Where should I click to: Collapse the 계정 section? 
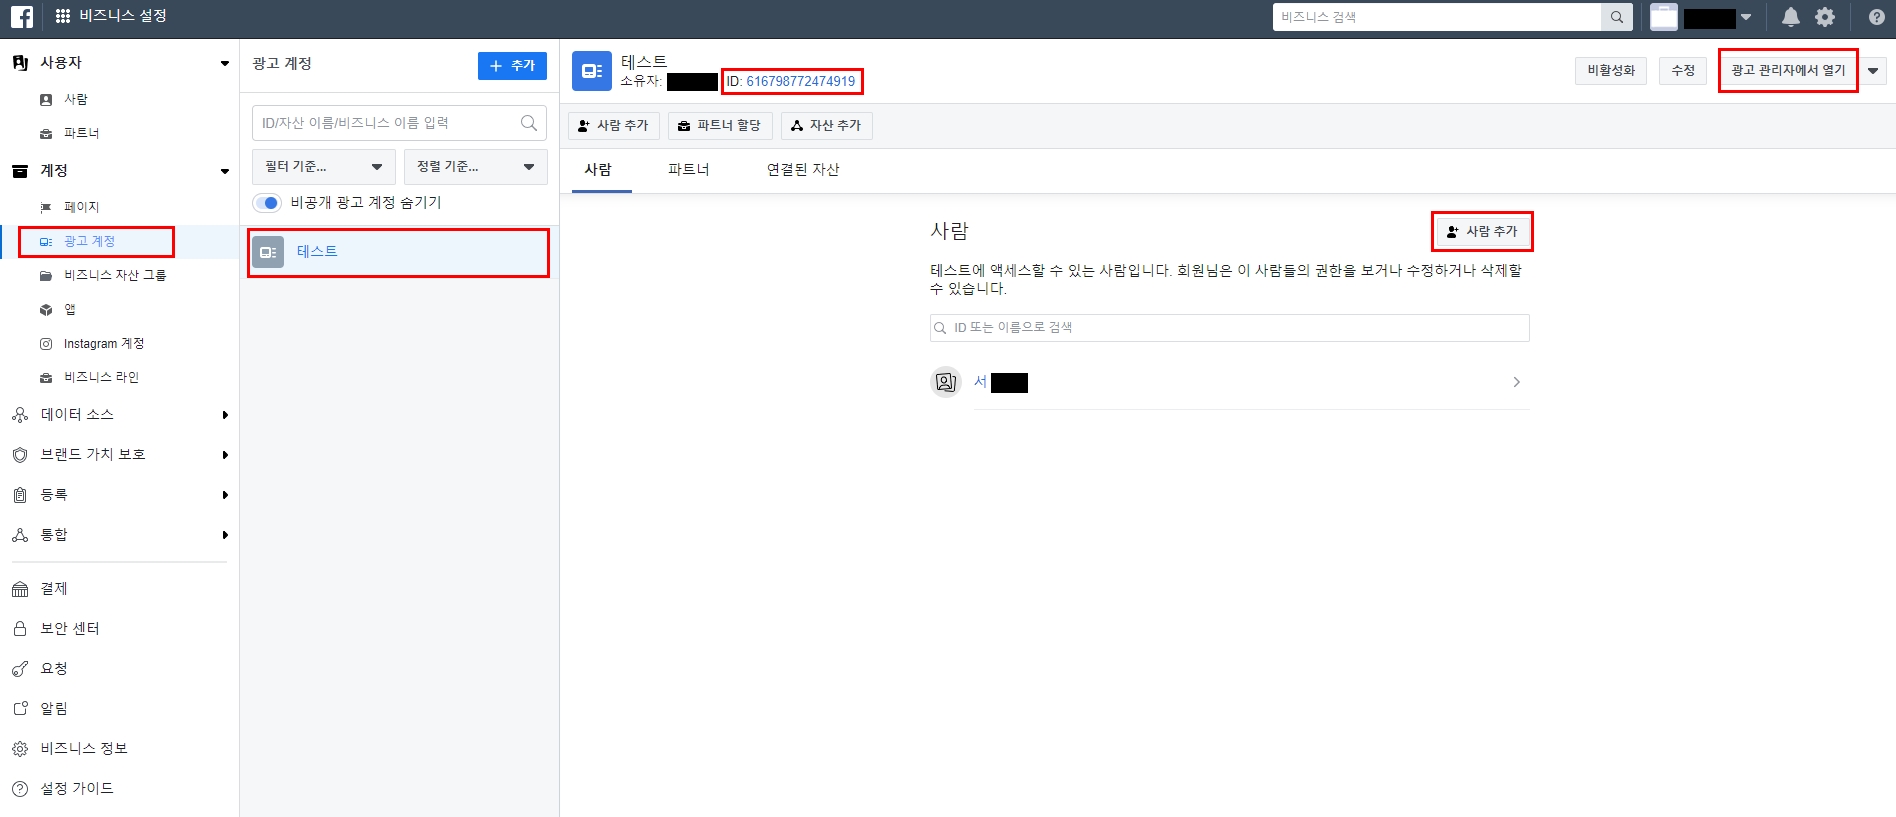[x=224, y=171]
